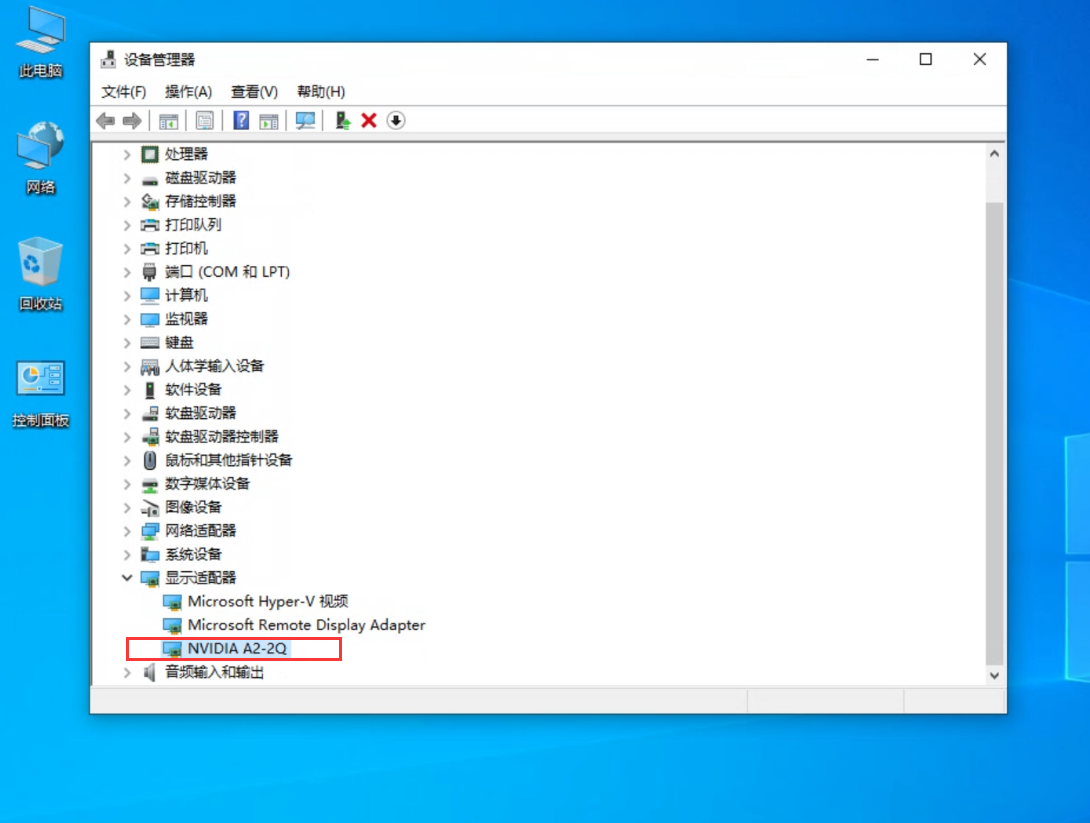
Task: Click the vertical scrollbar thumb
Action: pyautogui.click(x=994, y=432)
